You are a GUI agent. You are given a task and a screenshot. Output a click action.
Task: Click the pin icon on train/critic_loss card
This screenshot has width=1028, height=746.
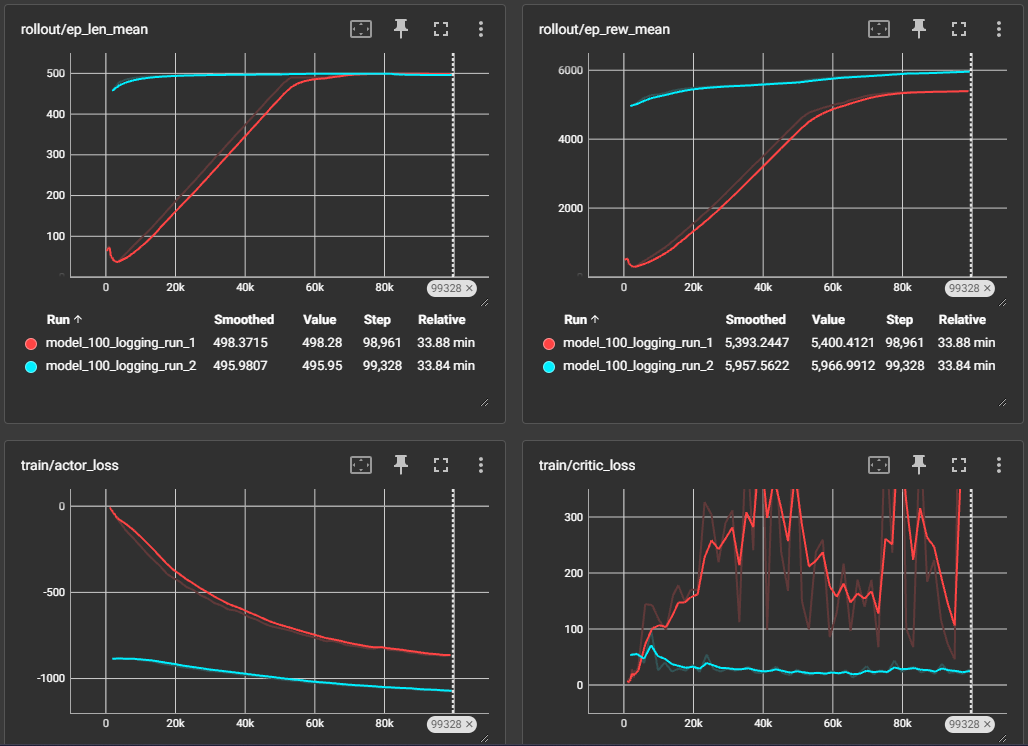919,465
